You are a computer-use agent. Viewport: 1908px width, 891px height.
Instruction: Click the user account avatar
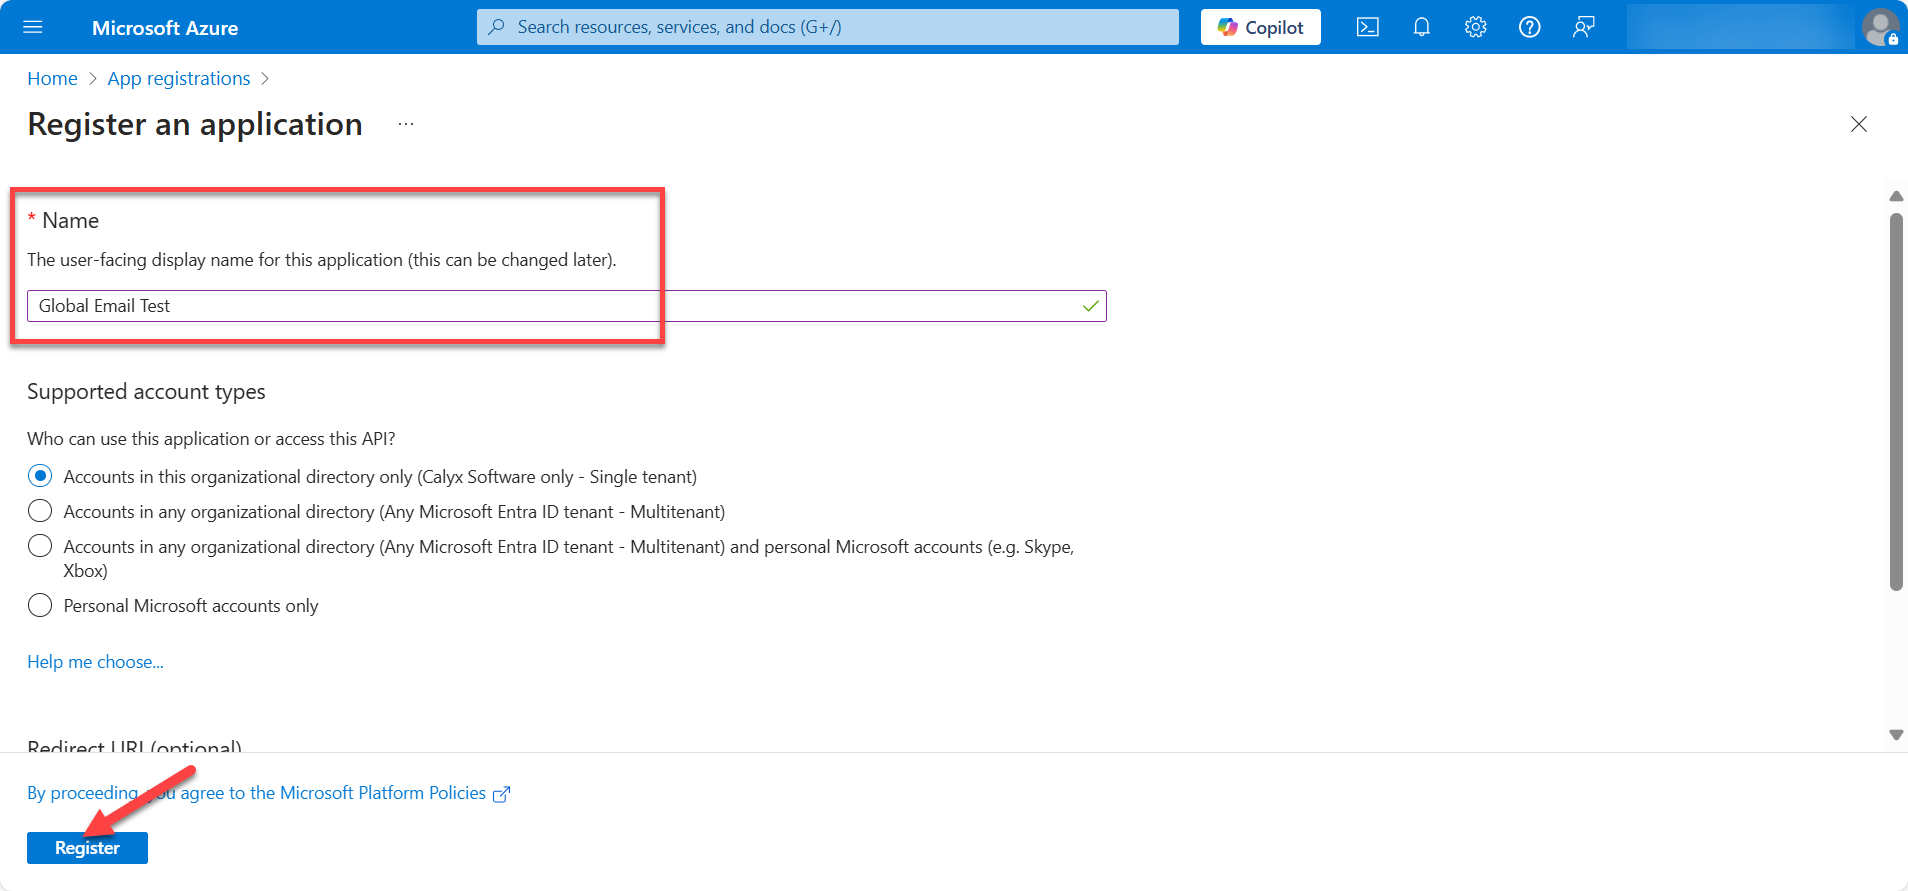pyautogui.click(x=1879, y=27)
